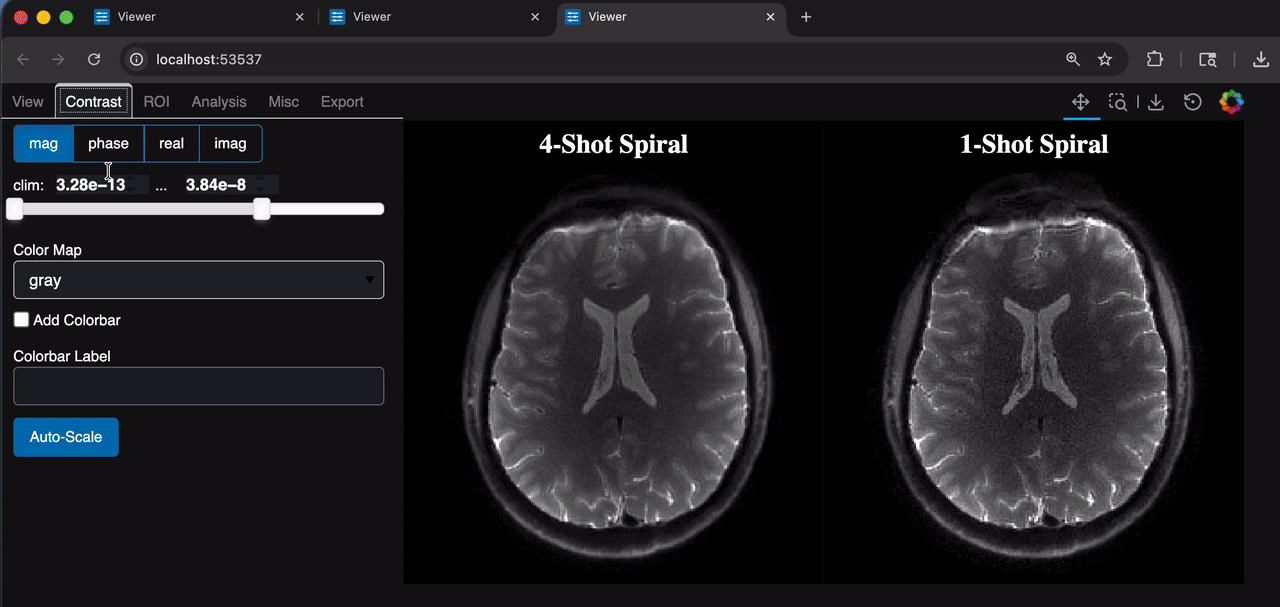This screenshot has height=607, width=1280.
Task: Click the plot Save image icon
Action: click(x=1156, y=102)
